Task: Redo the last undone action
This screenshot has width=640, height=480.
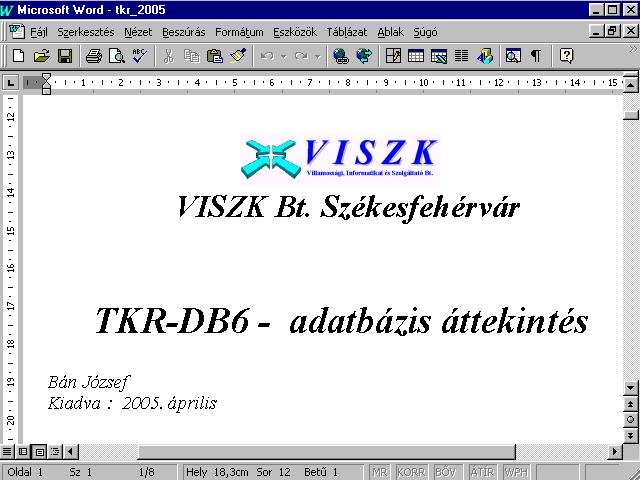Action: pos(301,56)
